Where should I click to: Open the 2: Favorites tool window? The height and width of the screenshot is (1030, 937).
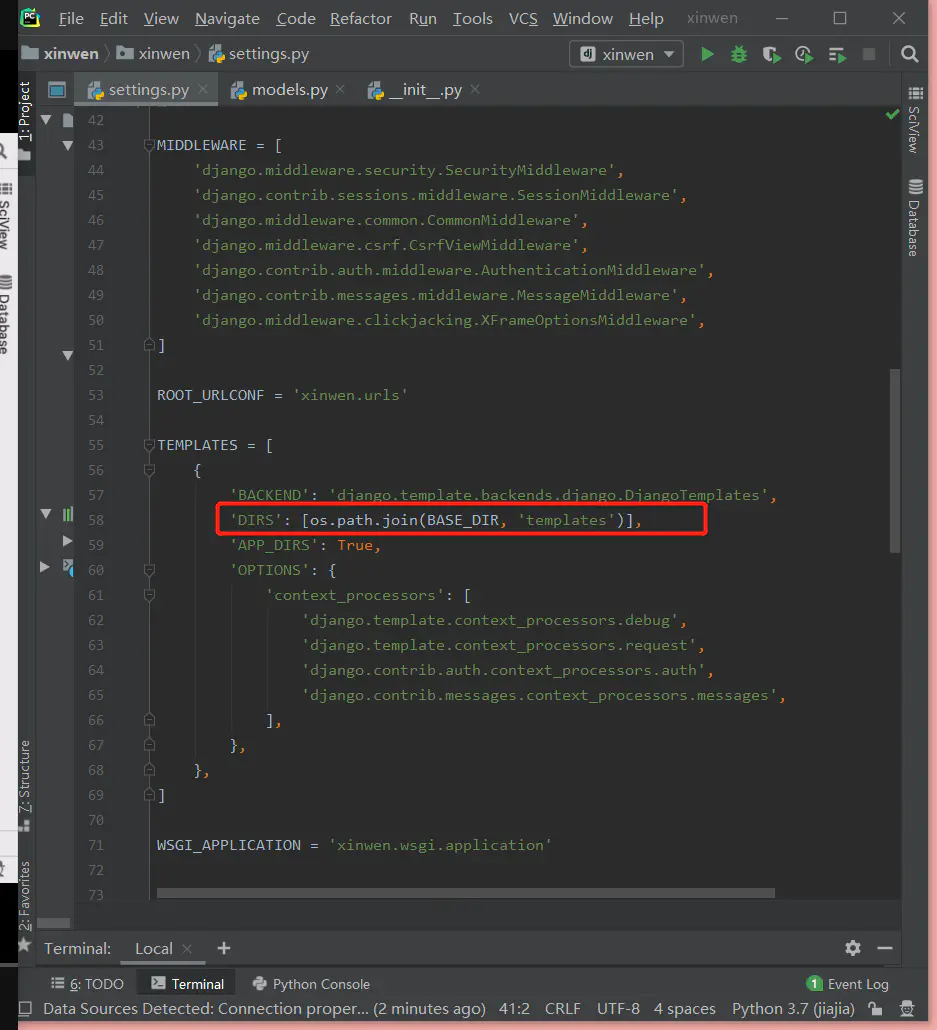click(25, 905)
